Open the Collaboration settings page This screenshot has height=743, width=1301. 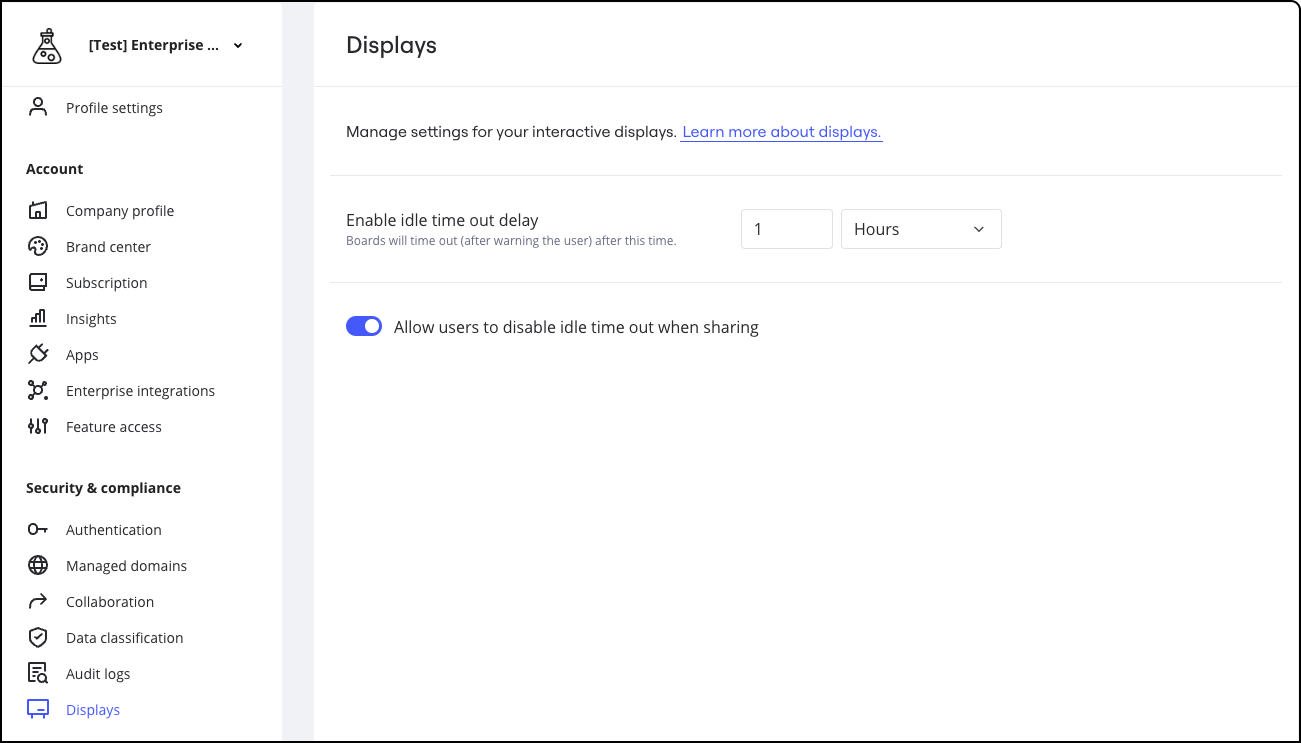(110, 602)
